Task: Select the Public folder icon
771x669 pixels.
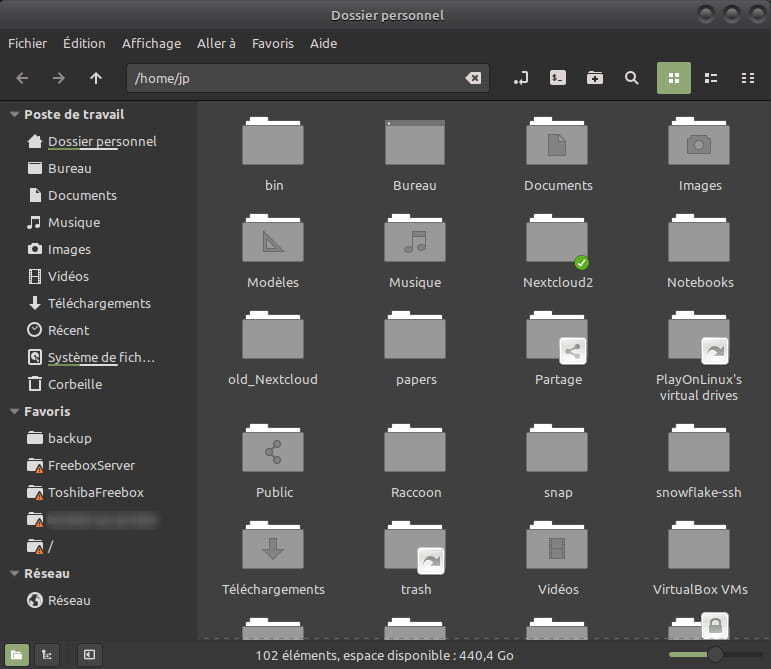Action: click(273, 448)
